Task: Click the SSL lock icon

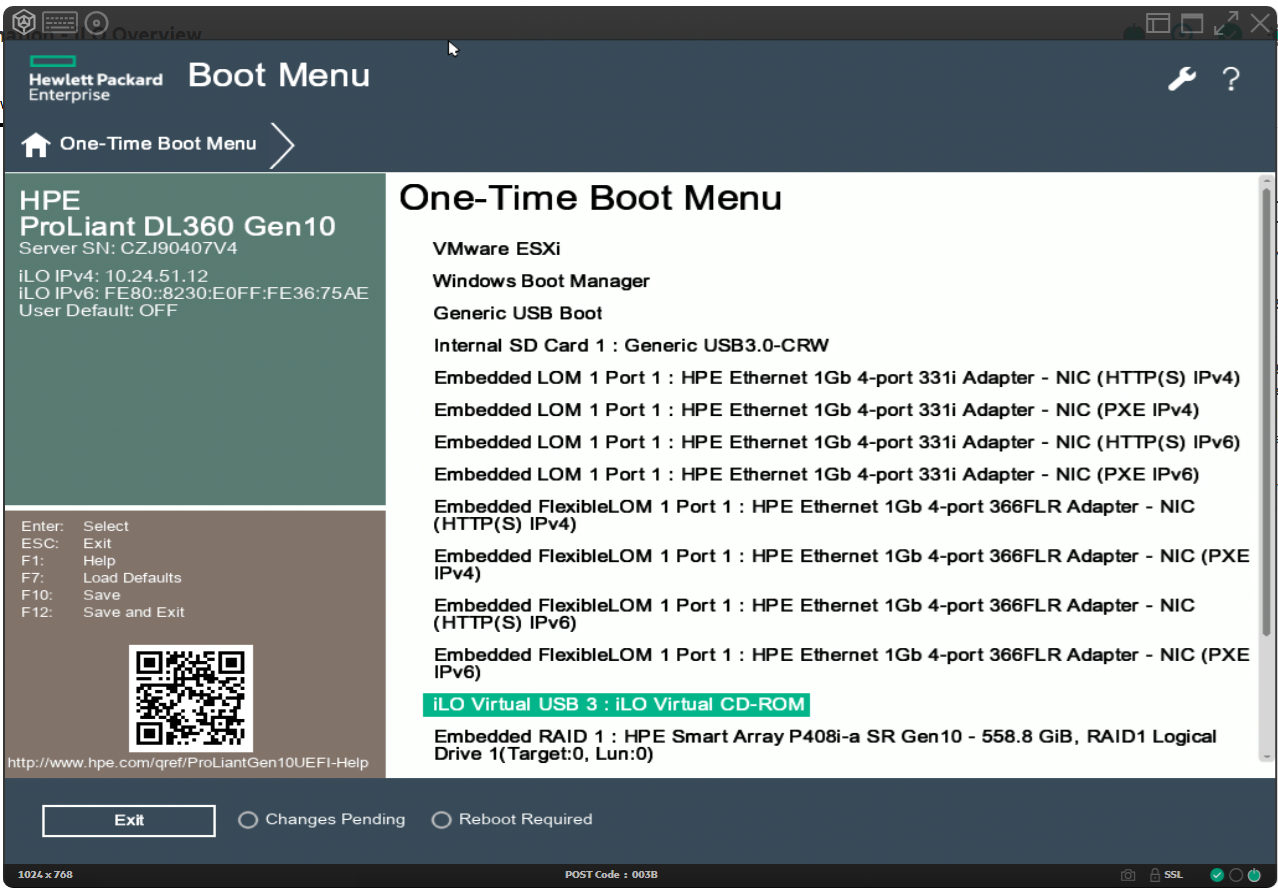Action: tap(1155, 875)
